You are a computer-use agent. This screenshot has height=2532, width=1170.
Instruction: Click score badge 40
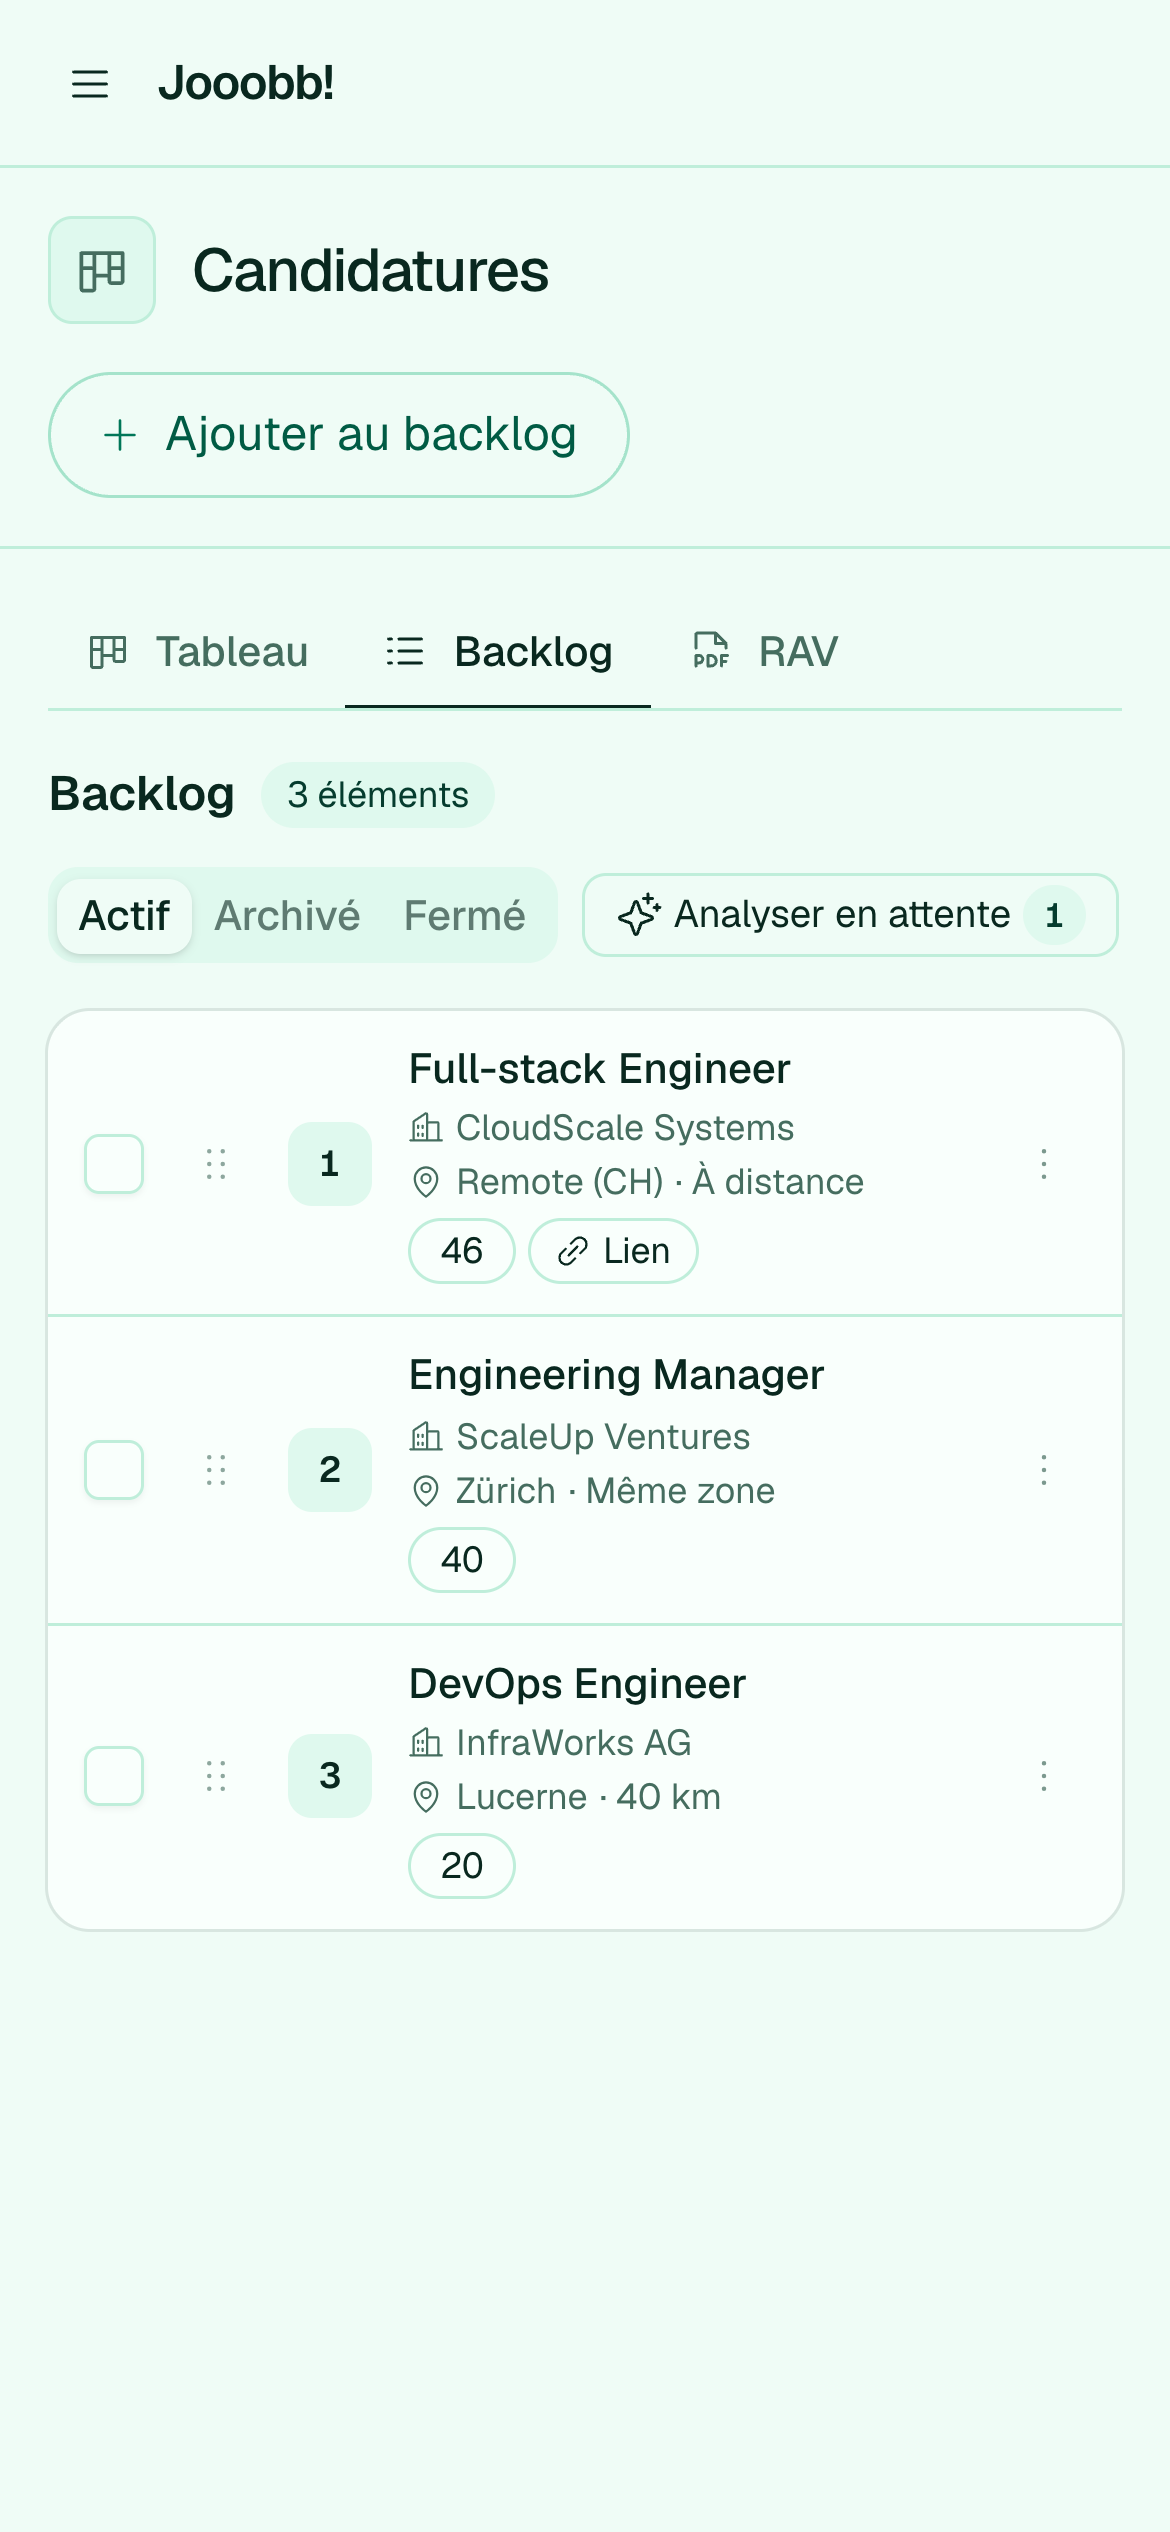click(x=462, y=1560)
